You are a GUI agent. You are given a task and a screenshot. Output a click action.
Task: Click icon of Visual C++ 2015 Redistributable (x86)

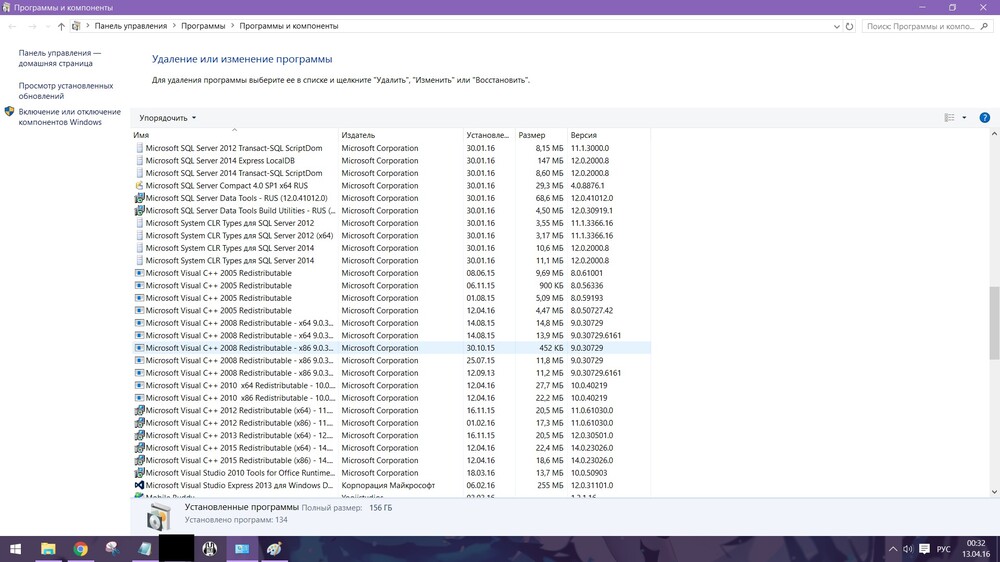click(x=139, y=461)
